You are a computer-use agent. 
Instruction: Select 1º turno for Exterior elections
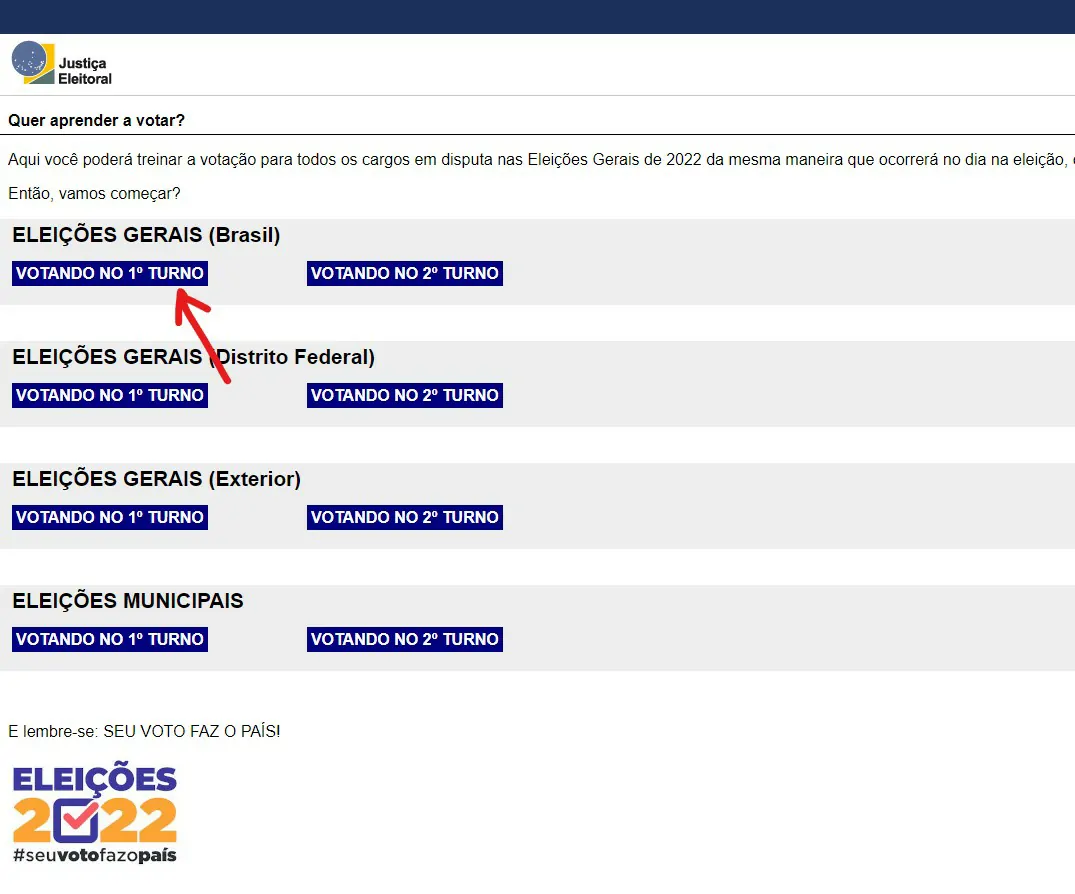click(110, 518)
